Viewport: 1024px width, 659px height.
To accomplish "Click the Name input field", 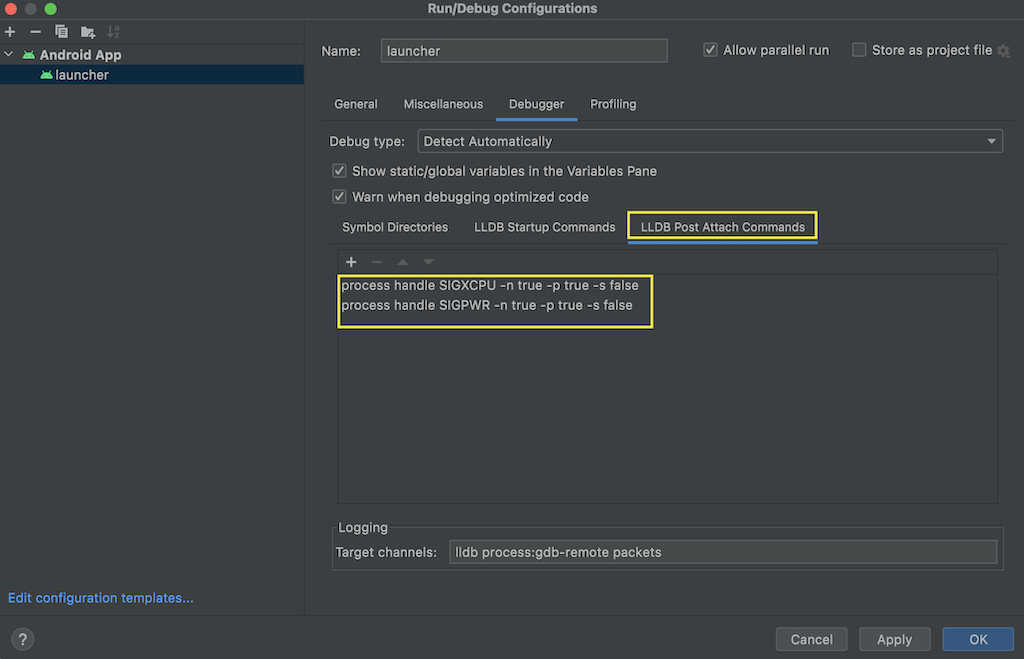I will [524, 51].
